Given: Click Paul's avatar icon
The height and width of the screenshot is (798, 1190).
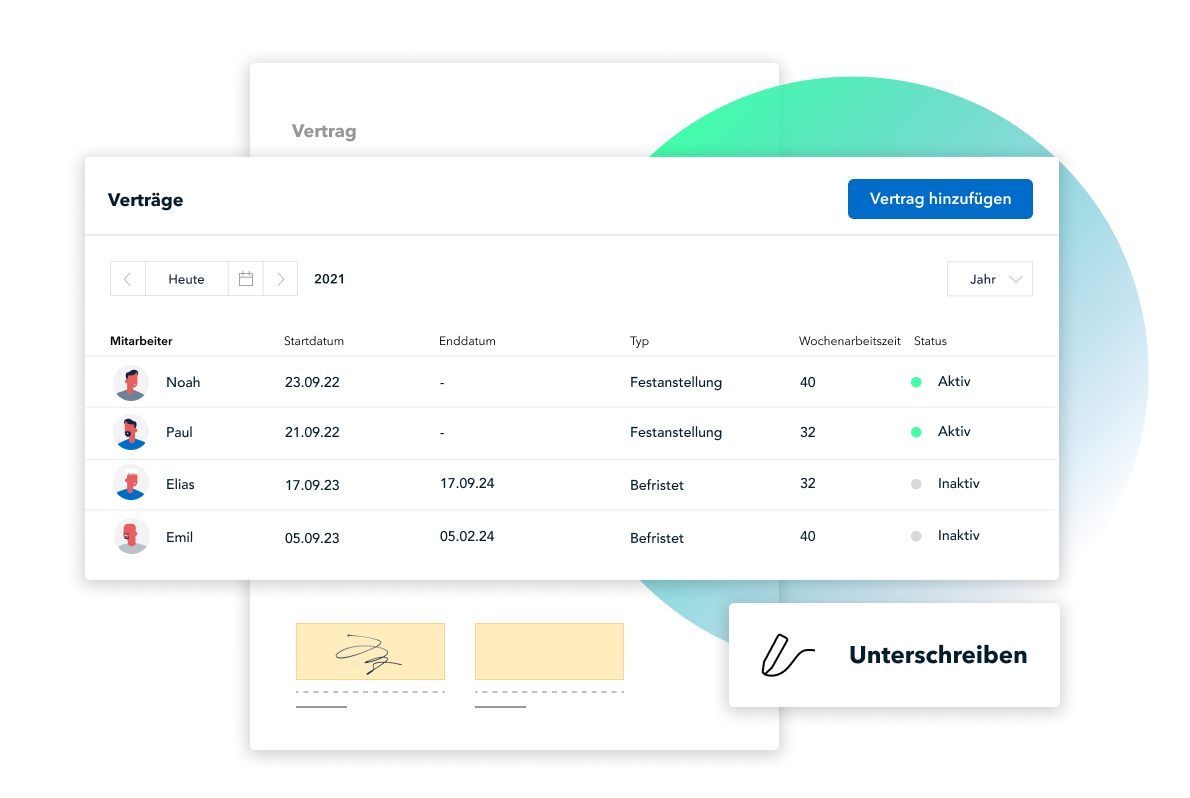Looking at the screenshot, I should tap(131, 433).
